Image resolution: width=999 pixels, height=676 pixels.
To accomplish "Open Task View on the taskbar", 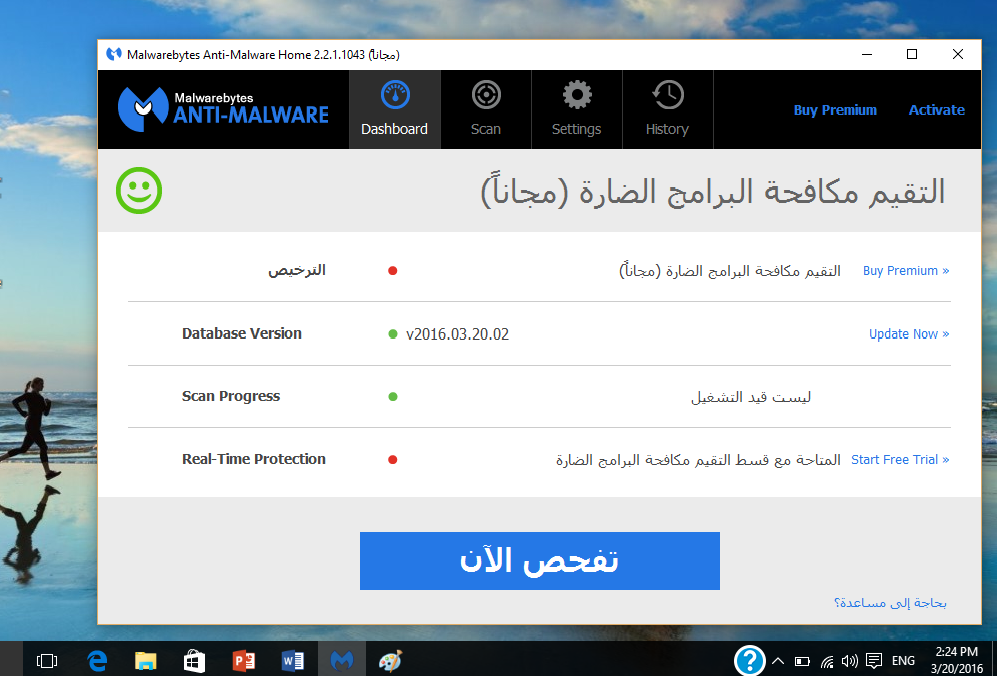I will tap(47, 661).
